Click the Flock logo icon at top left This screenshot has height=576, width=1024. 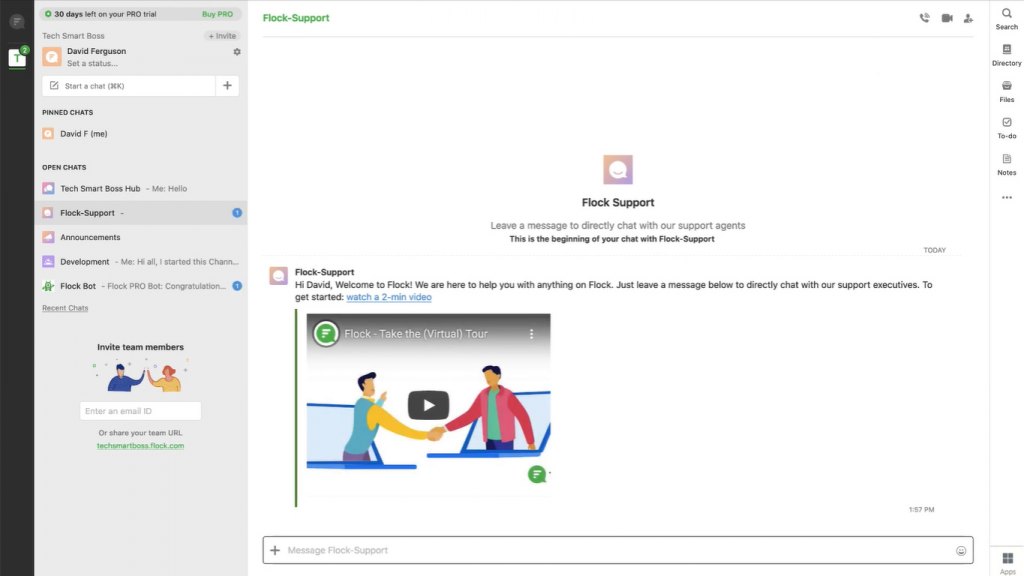pos(17,22)
